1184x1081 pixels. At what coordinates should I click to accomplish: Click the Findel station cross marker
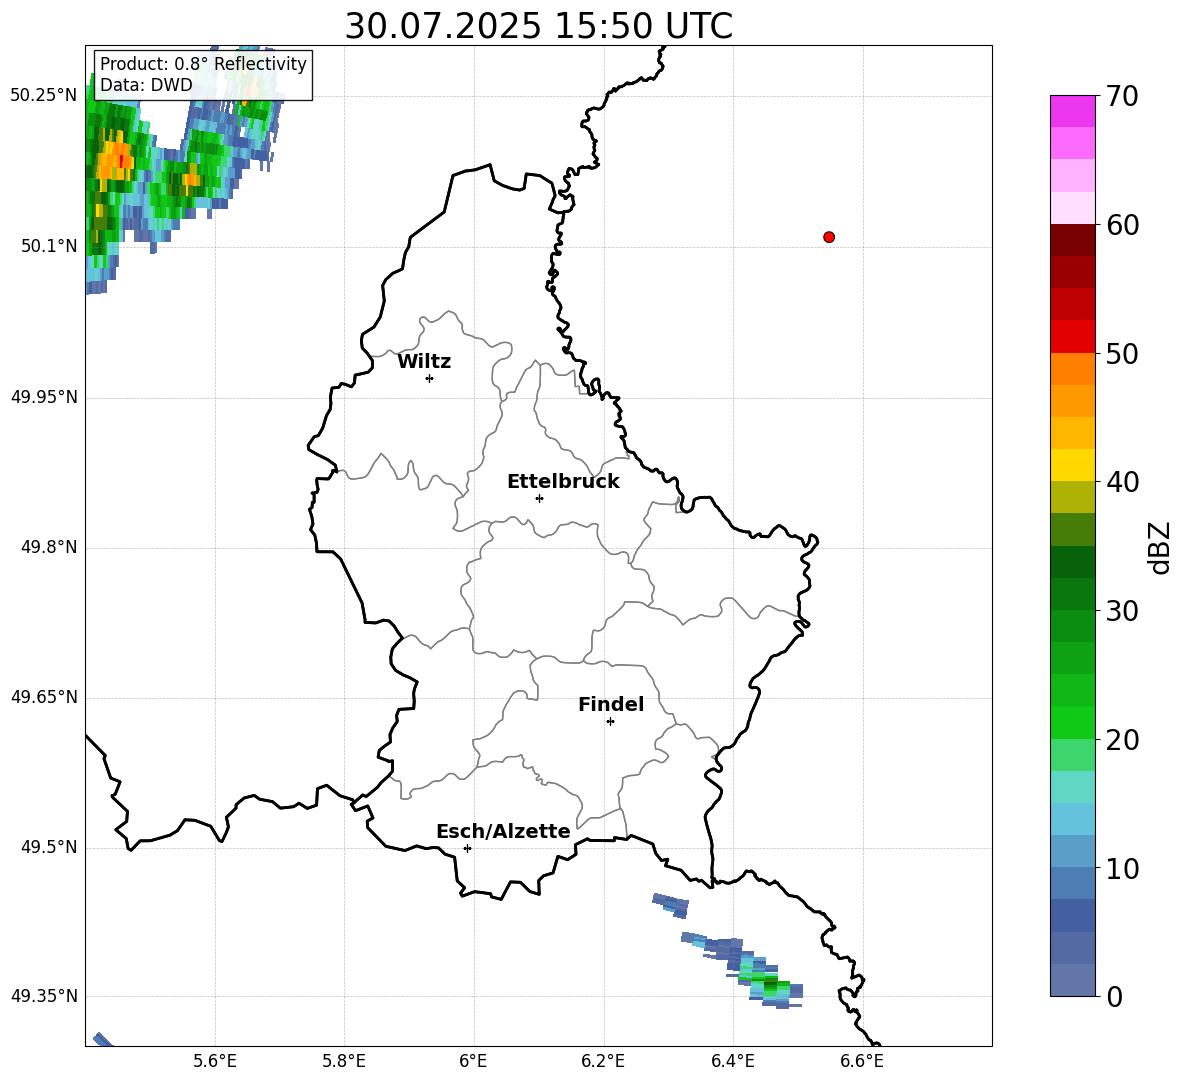pyautogui.click(x=610, y=722)
